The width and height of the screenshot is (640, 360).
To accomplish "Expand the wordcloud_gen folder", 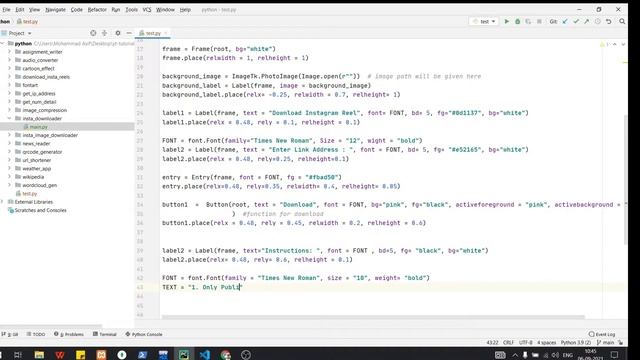I will click(x=9, y=185).
